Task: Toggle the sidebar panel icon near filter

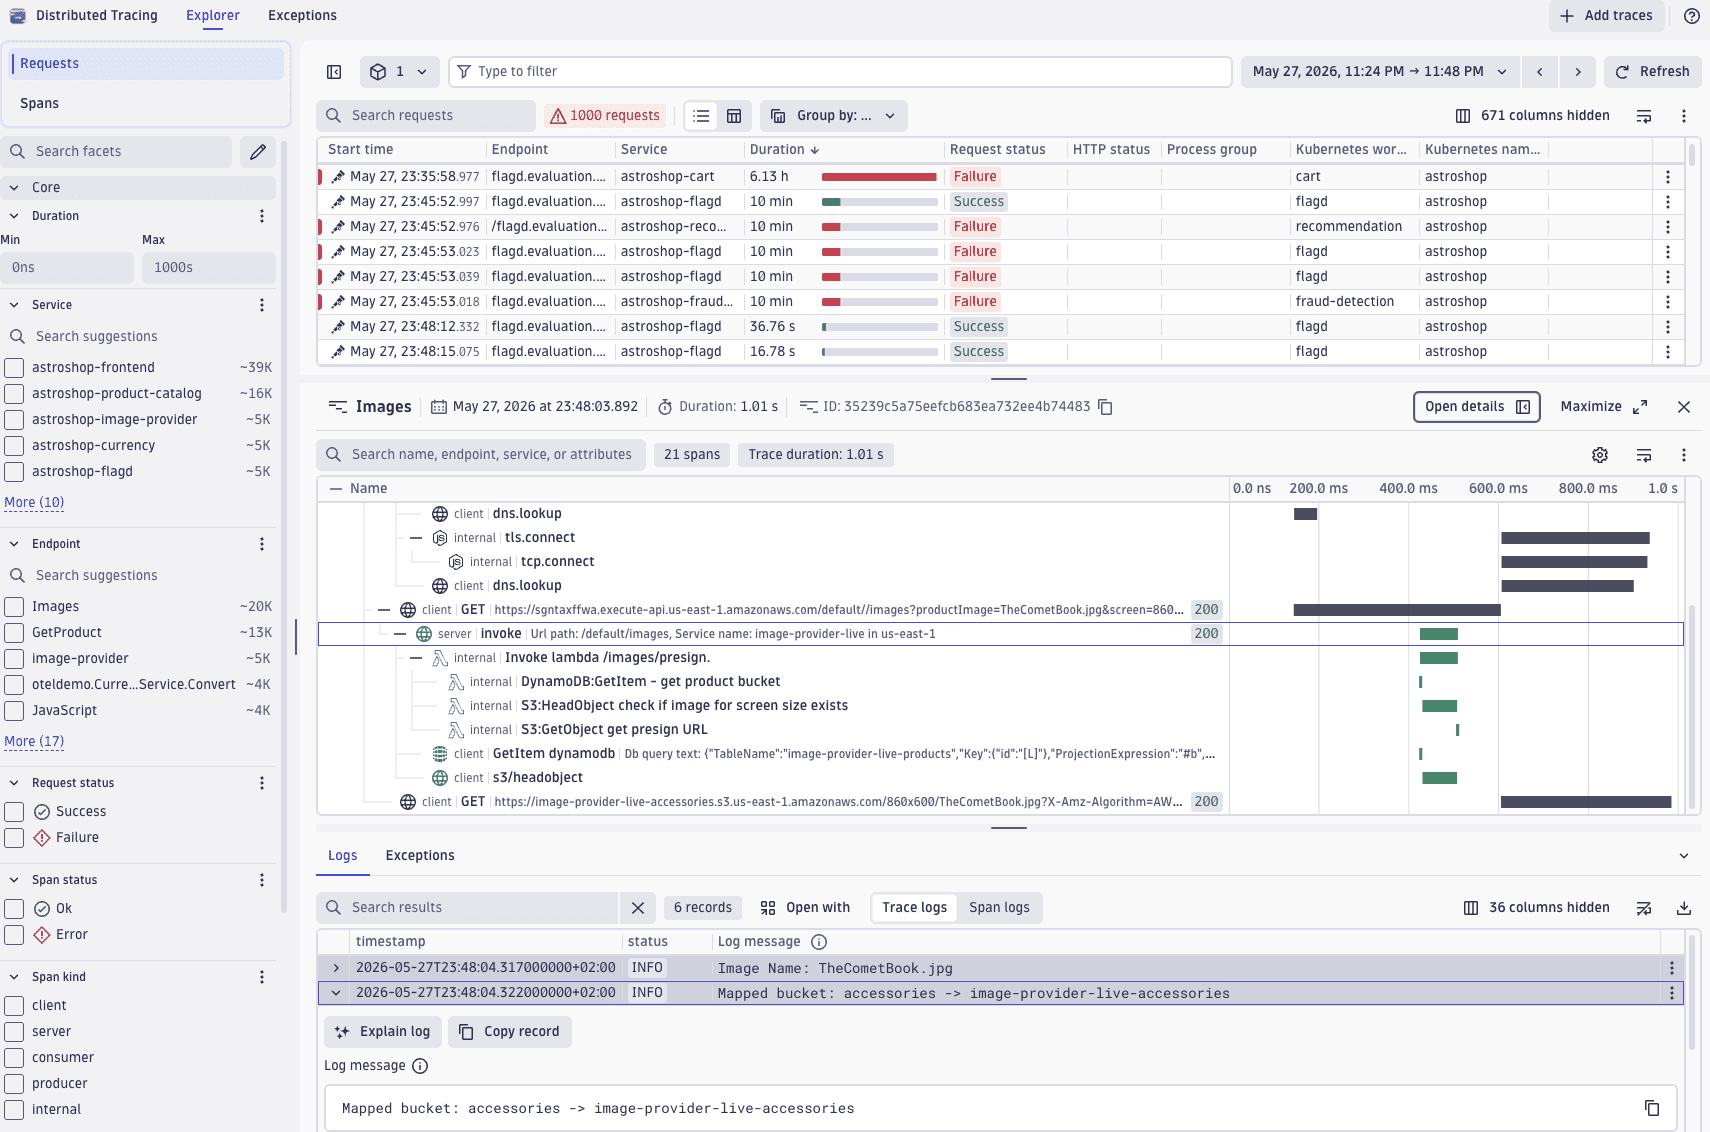Action: pyautogui.click(x=334, y=72)
